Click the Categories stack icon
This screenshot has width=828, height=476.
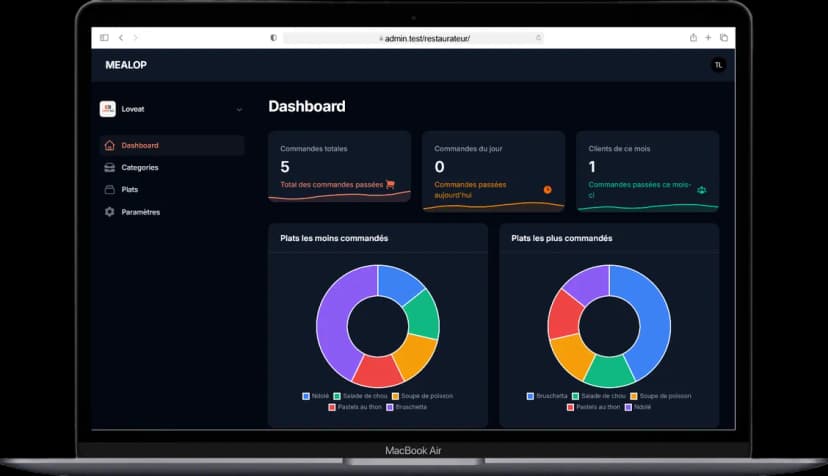point(110,168)
